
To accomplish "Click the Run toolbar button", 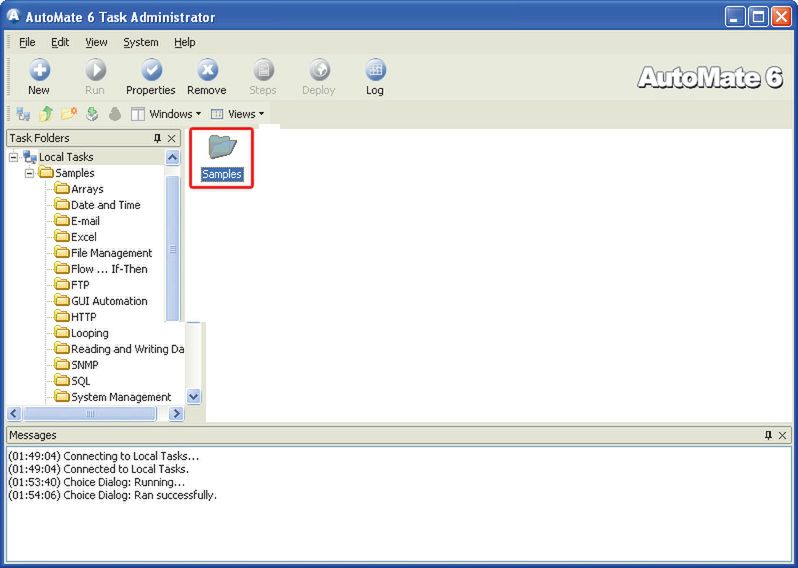I will pyautogui.click(x=95, y=77).
